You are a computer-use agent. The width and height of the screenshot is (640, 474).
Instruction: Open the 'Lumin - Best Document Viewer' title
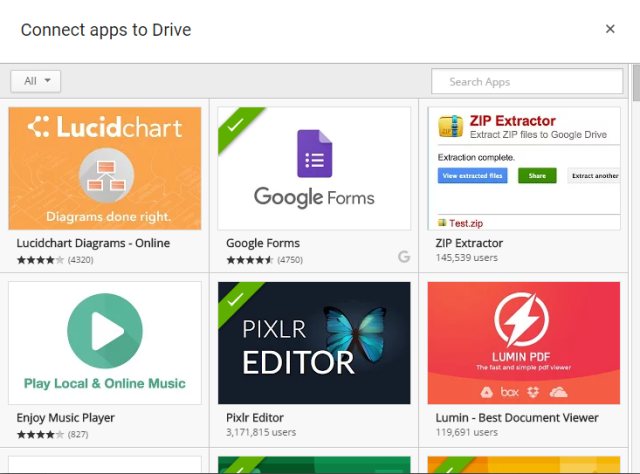pyautogui.click(x=517, y=418)
